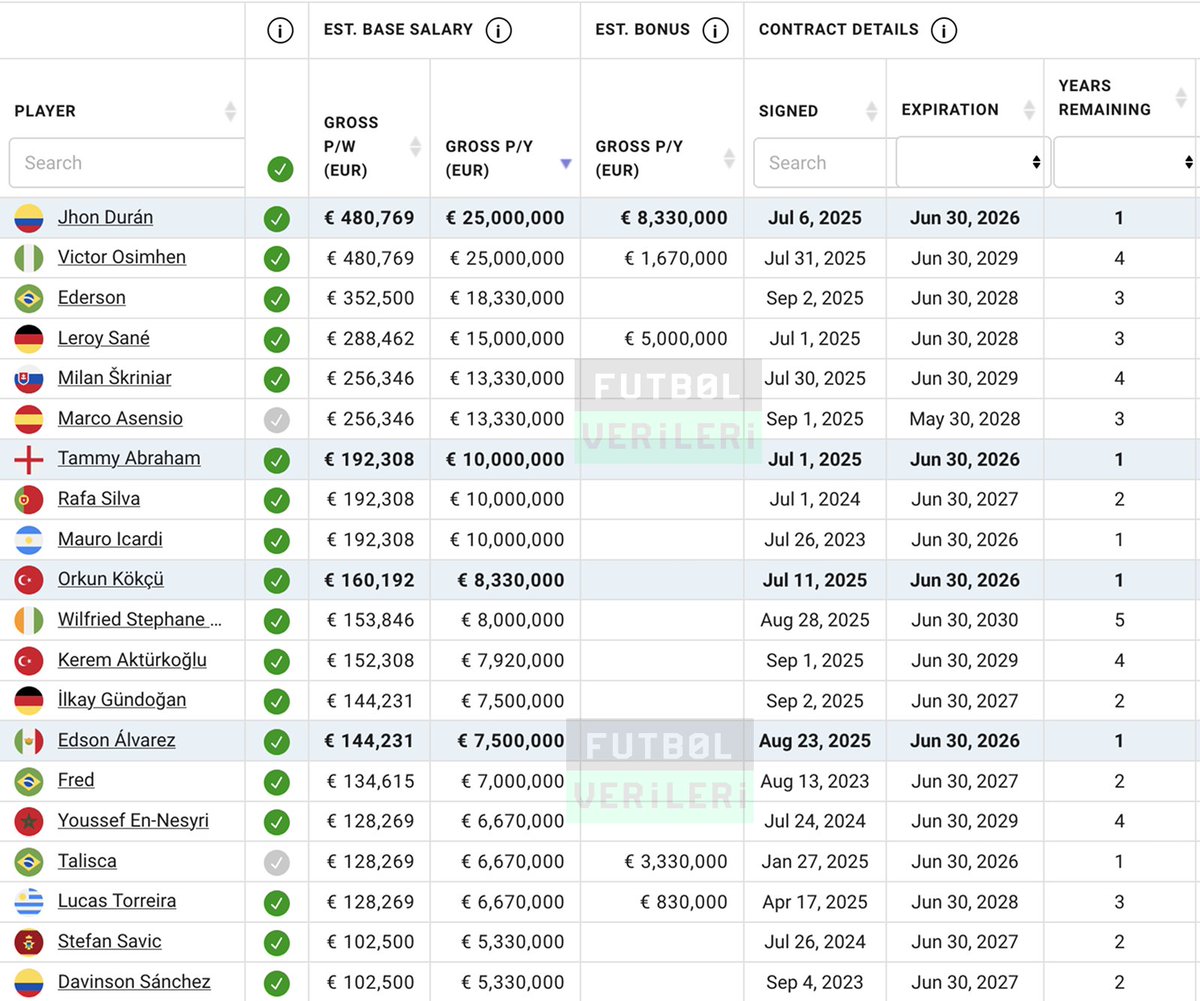Click England flag icon beside Tammy Abraham
This screenshot has width=1200, height=1001.
coord(29,459)
